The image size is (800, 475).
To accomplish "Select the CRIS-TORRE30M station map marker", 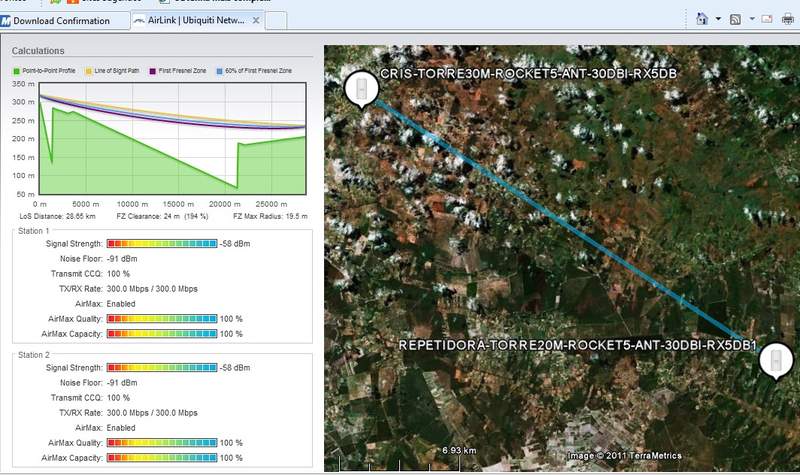I will click(361, 89).
